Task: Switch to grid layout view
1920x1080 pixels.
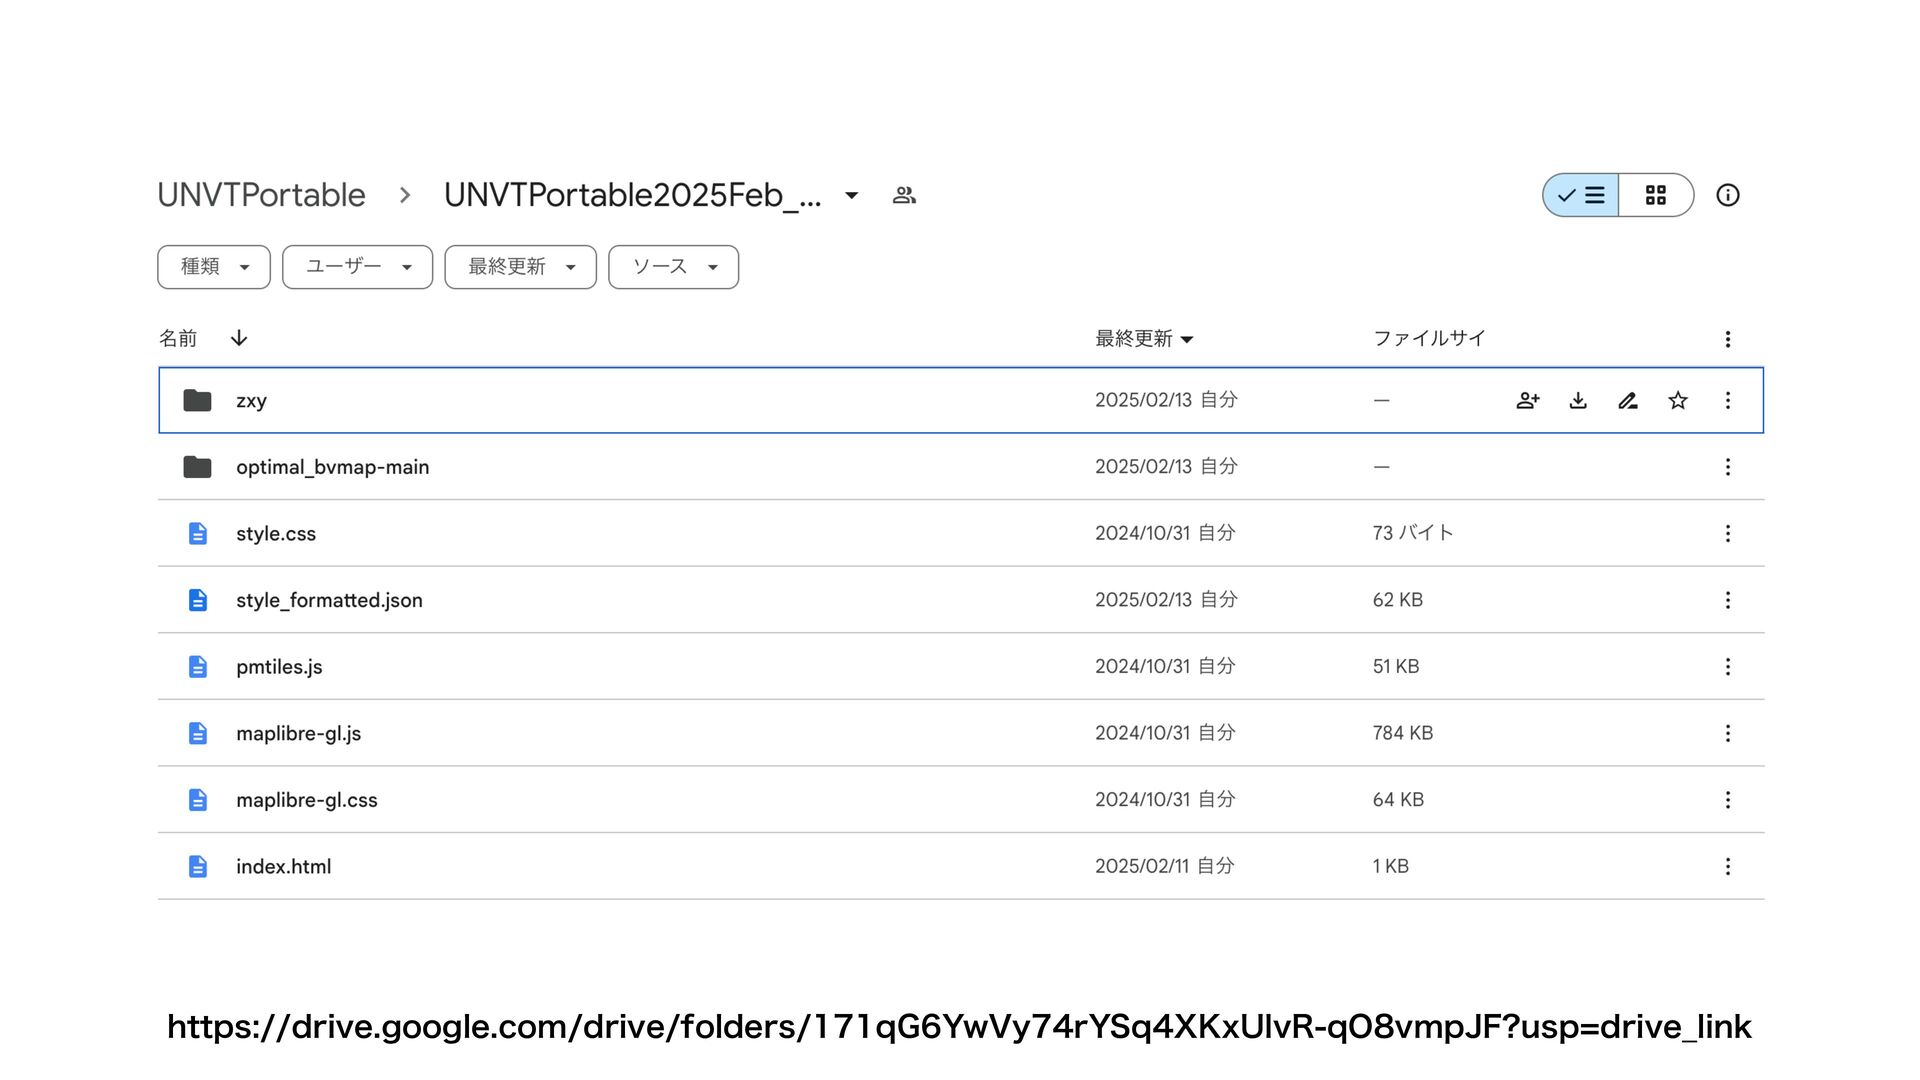Action: coord(1656,195)
